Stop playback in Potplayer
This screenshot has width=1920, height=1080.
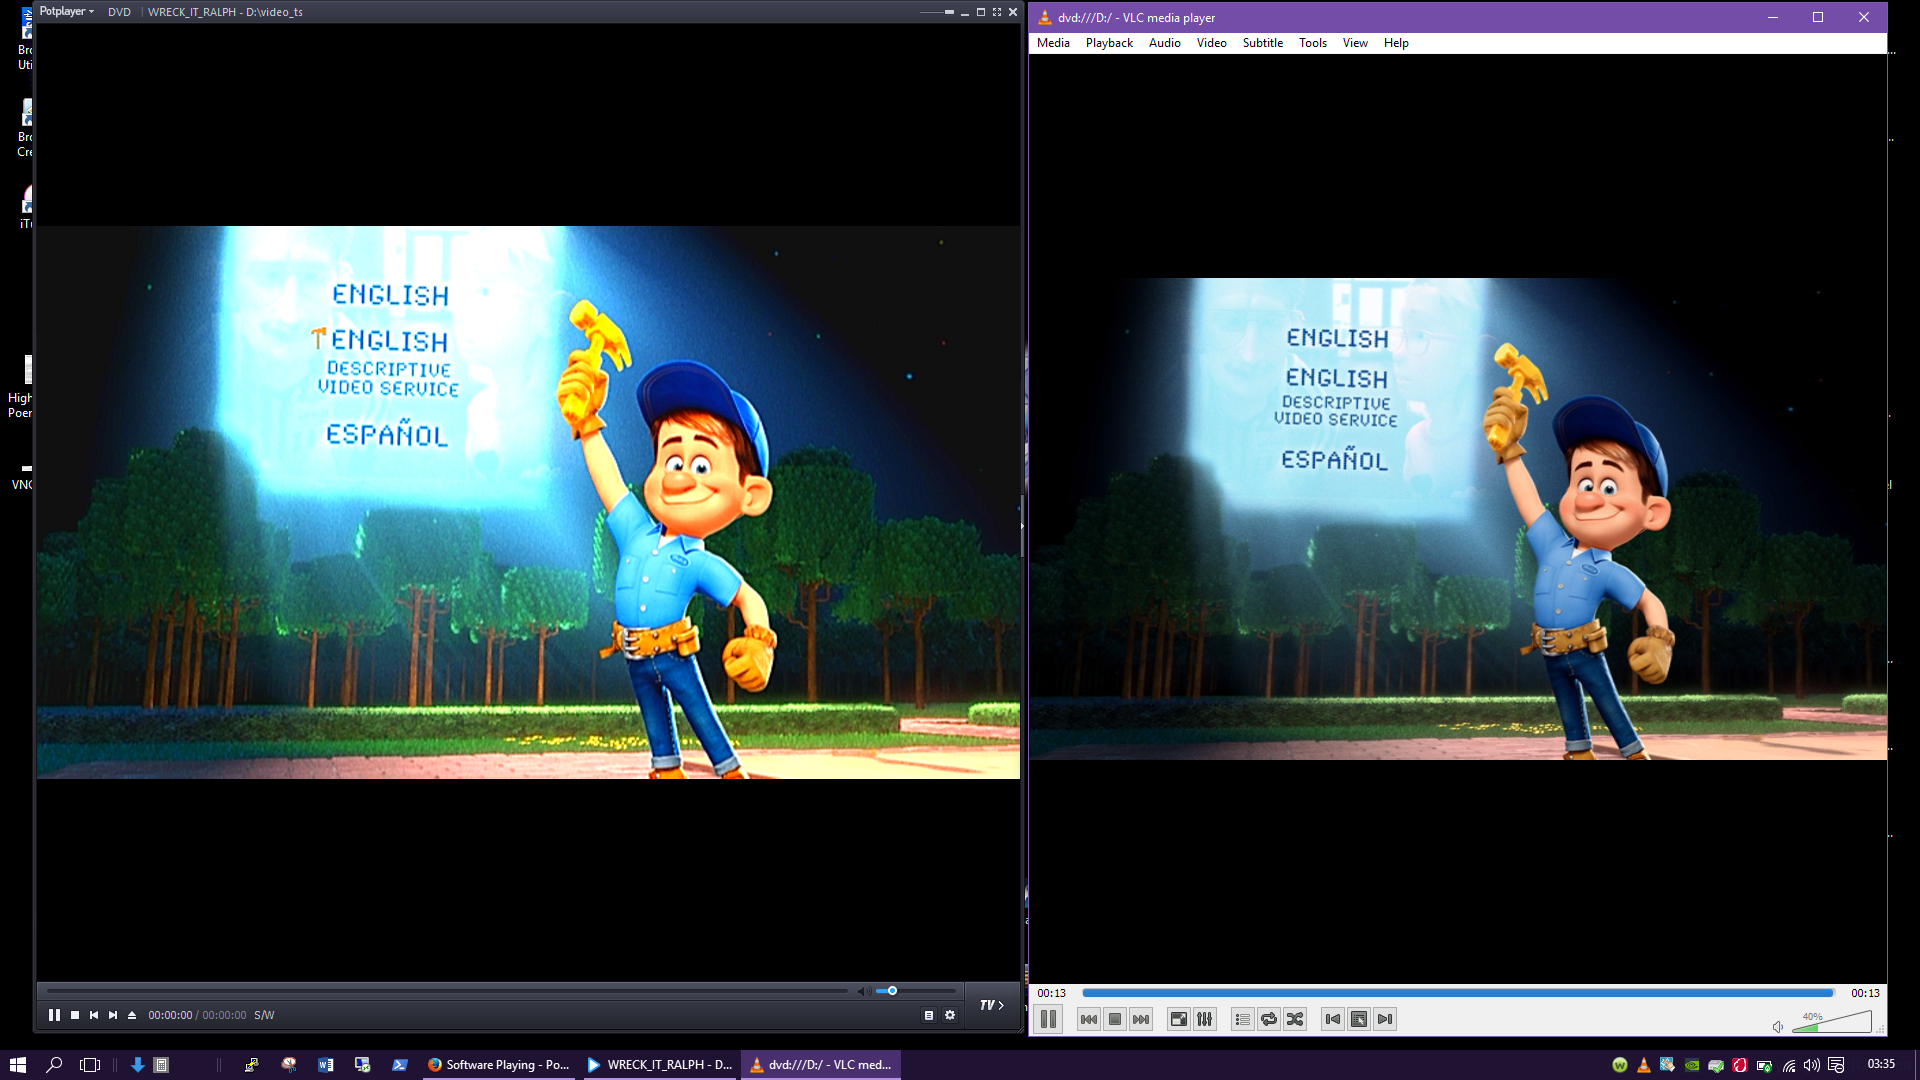tap(75, 1015)
